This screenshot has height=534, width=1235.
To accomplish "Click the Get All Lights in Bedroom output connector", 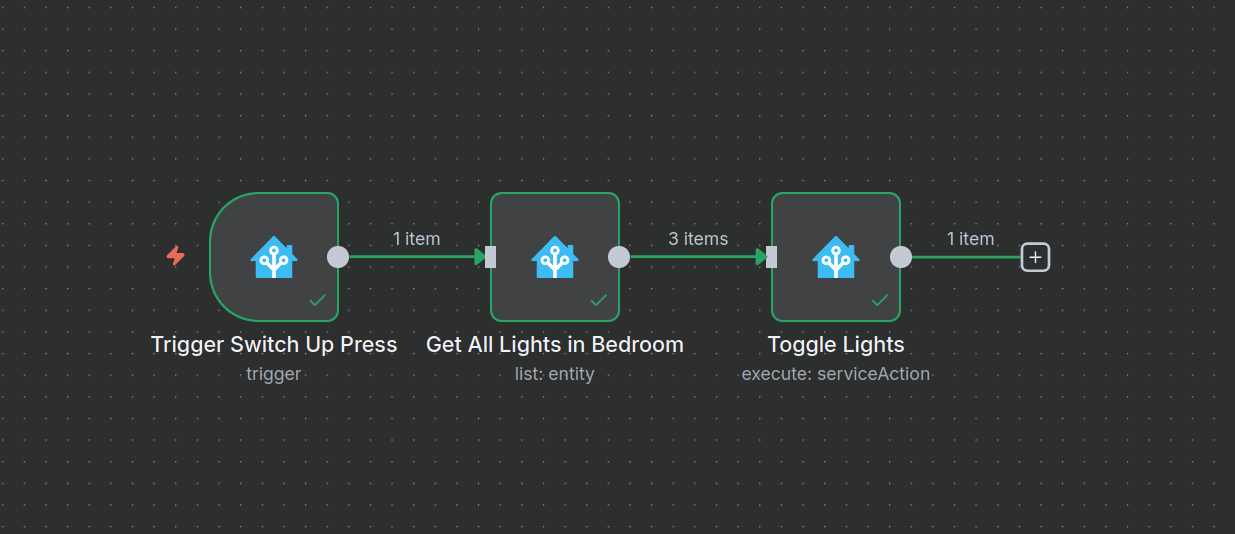I will click(619, 257).
